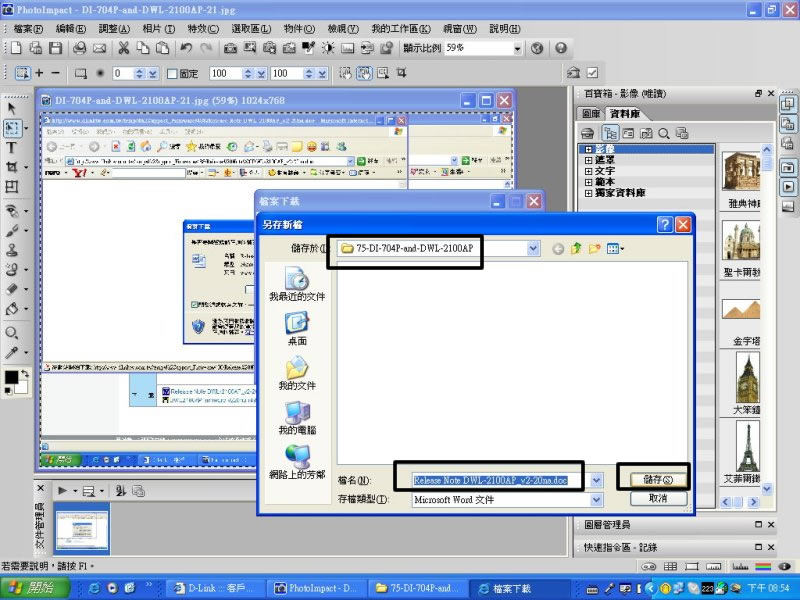
Task: Expand the 遮罩 tree node
Action: click(588, 160)
